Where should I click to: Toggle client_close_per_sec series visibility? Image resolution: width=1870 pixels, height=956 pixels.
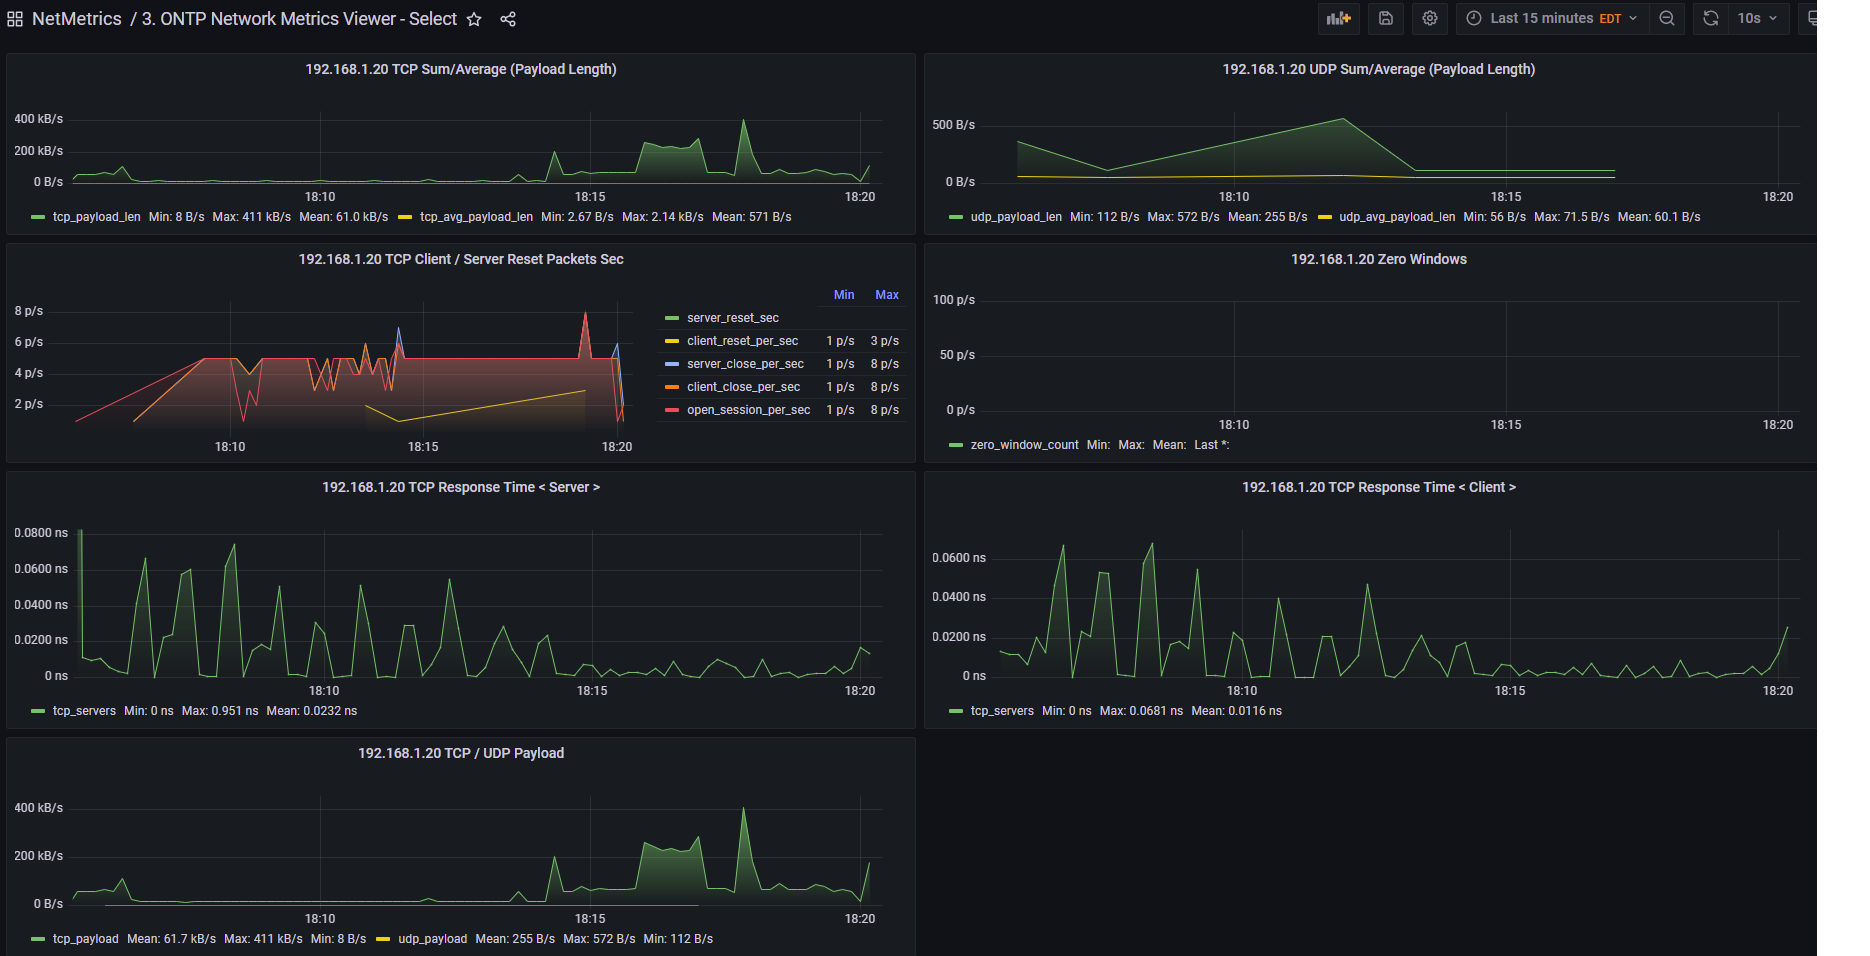pos(743,387)
